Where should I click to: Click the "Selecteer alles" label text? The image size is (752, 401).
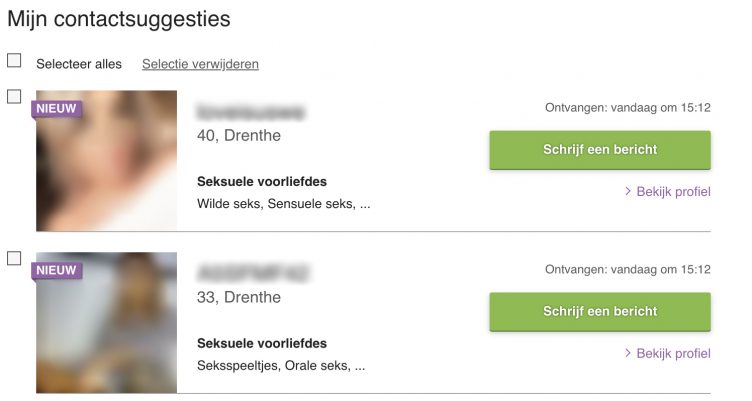click(79, 64)
